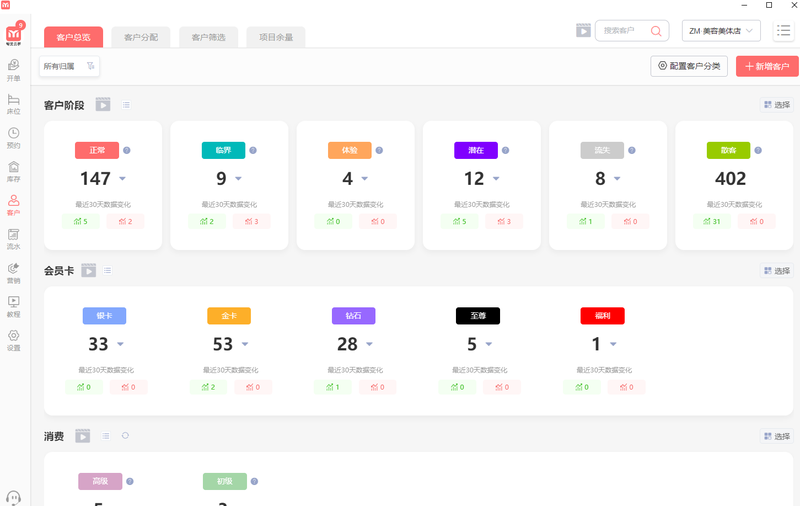
Task: Open the 预约 appointments section
Action: coord(14,138)
